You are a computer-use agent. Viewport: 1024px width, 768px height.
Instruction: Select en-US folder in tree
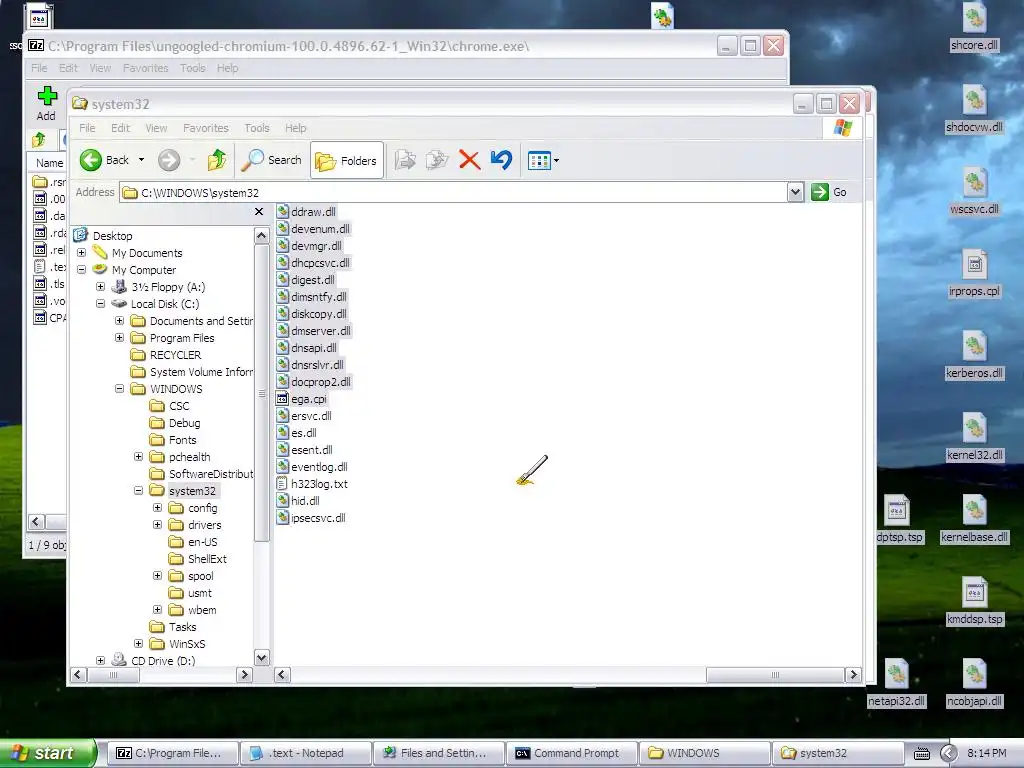202,541
